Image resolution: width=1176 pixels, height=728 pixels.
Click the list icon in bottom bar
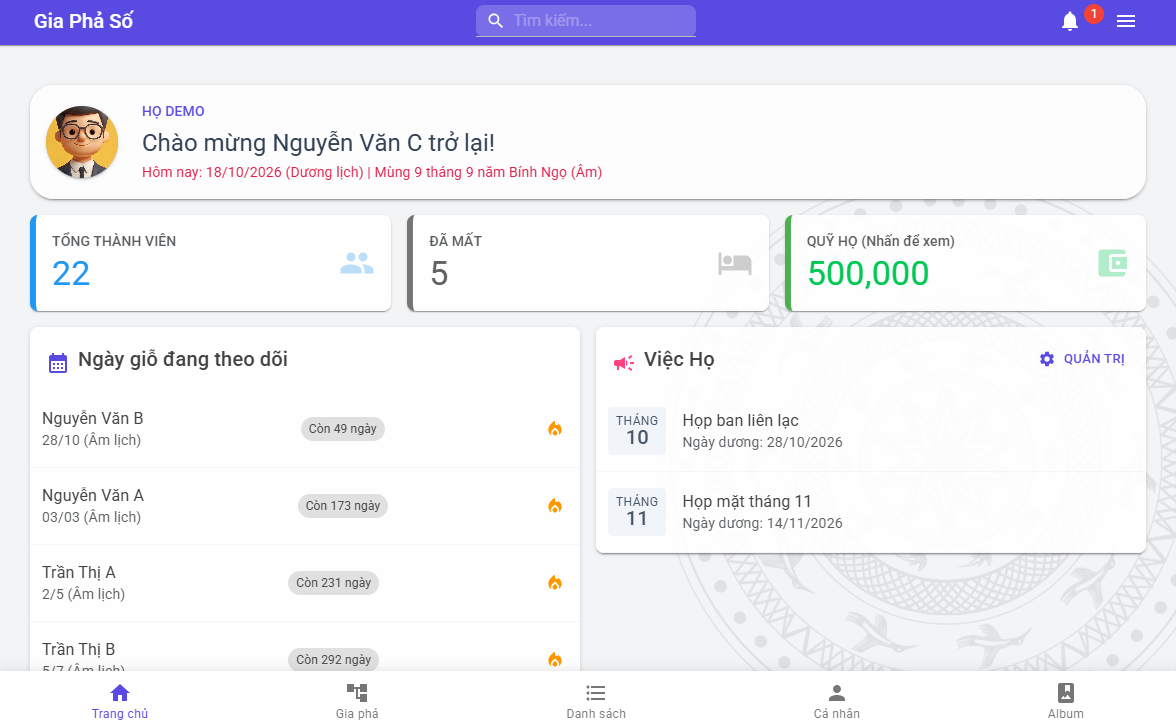click(596, 692)
